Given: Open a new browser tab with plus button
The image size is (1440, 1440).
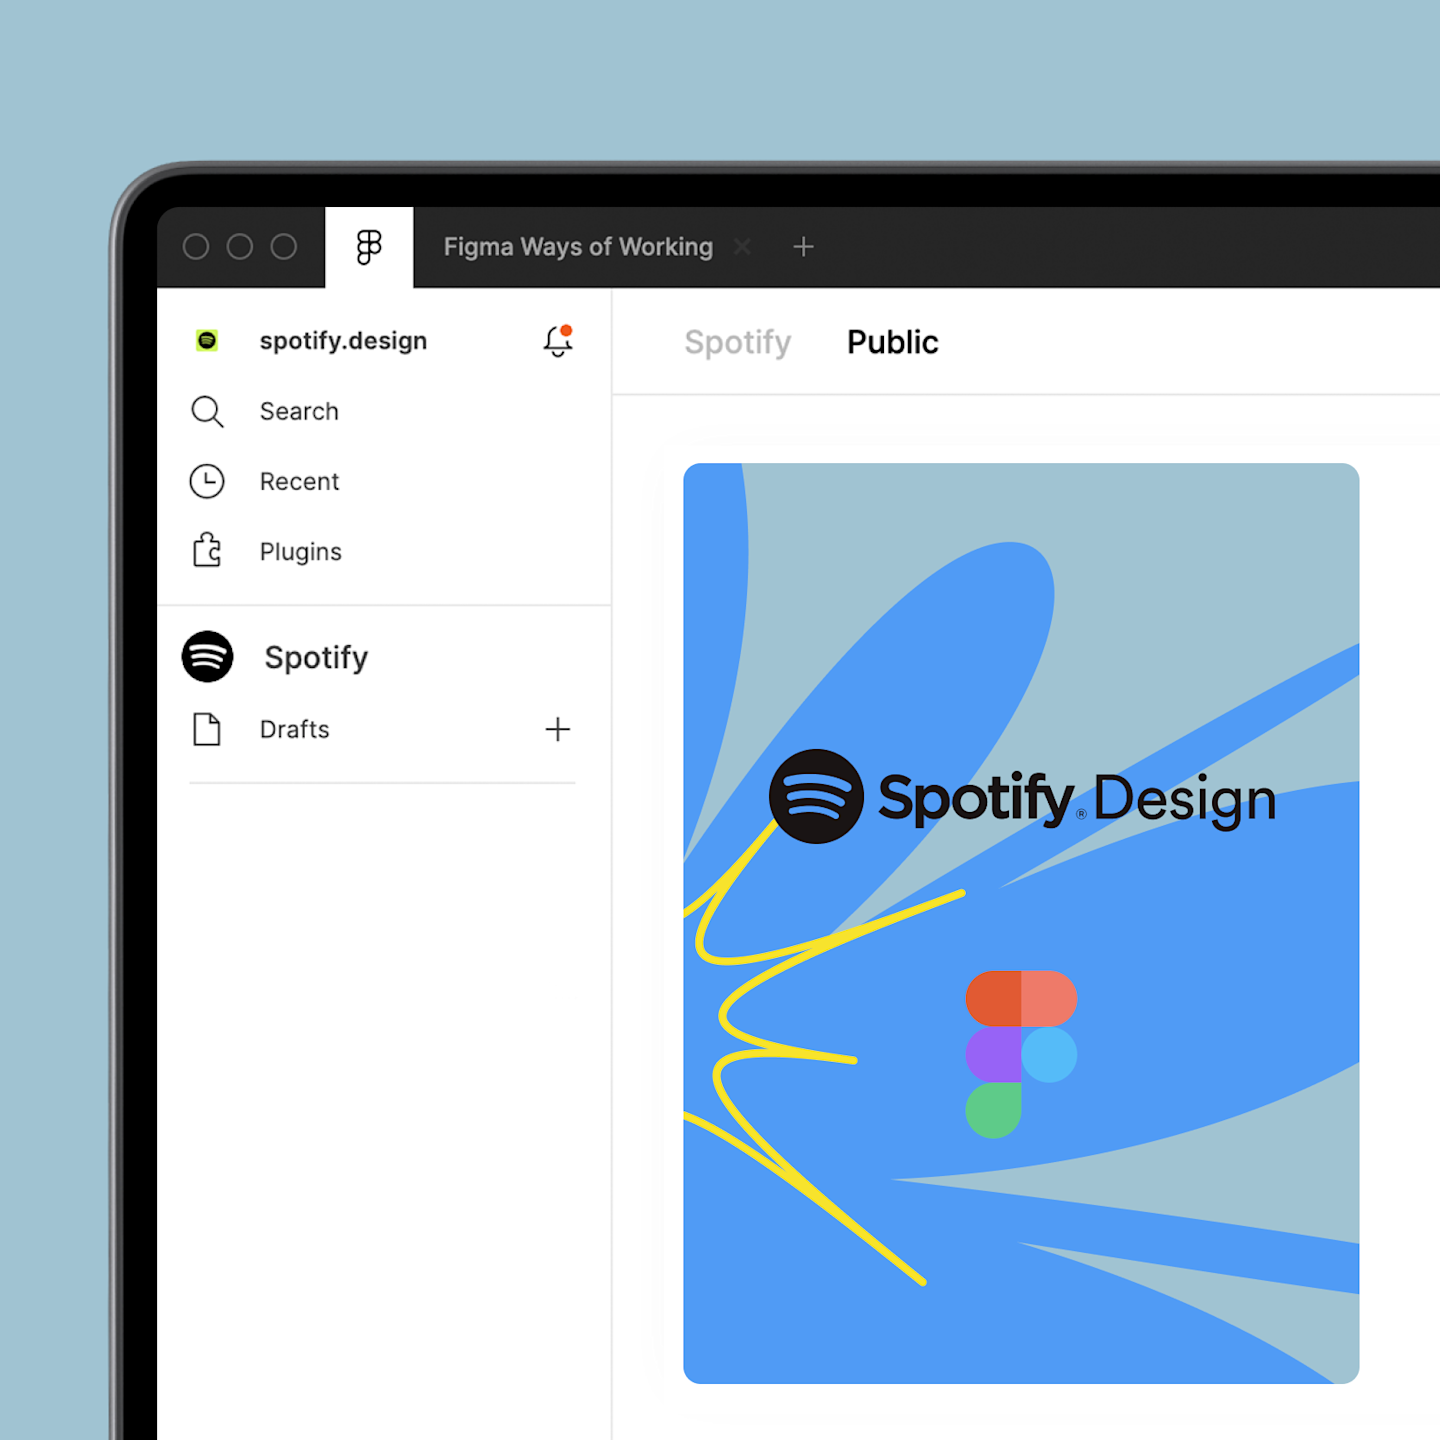Looking at the screenshot, I should point(803,247).
